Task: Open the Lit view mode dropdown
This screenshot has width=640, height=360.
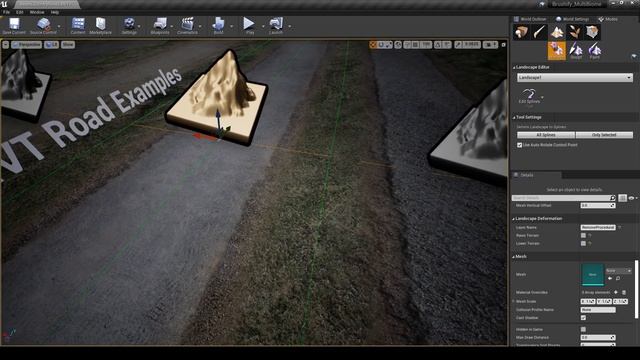Action: click(51, 45)
